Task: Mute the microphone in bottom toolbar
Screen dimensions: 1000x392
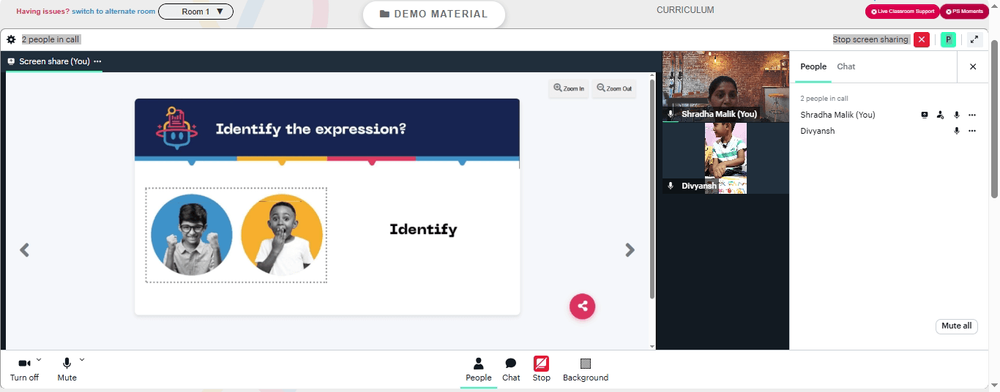Action: (66, 369)
